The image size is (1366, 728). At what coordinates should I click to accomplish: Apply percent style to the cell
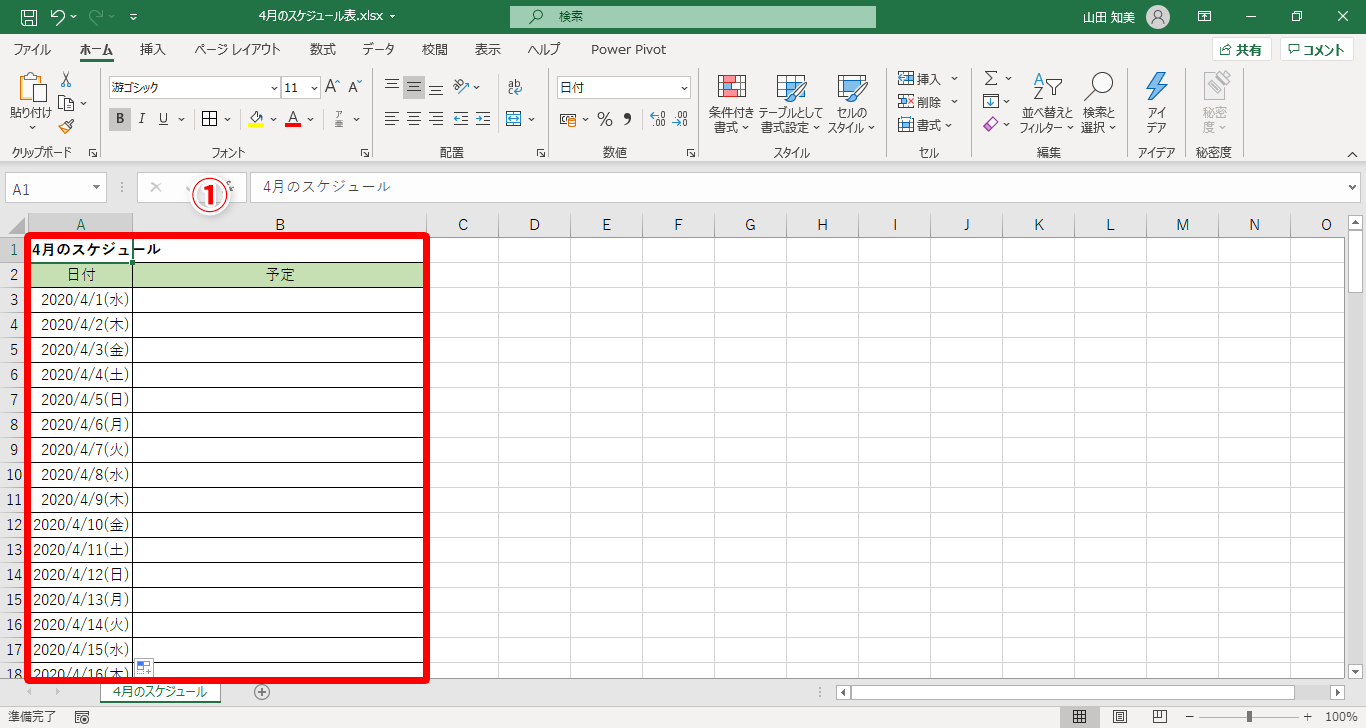coord(604,120)
